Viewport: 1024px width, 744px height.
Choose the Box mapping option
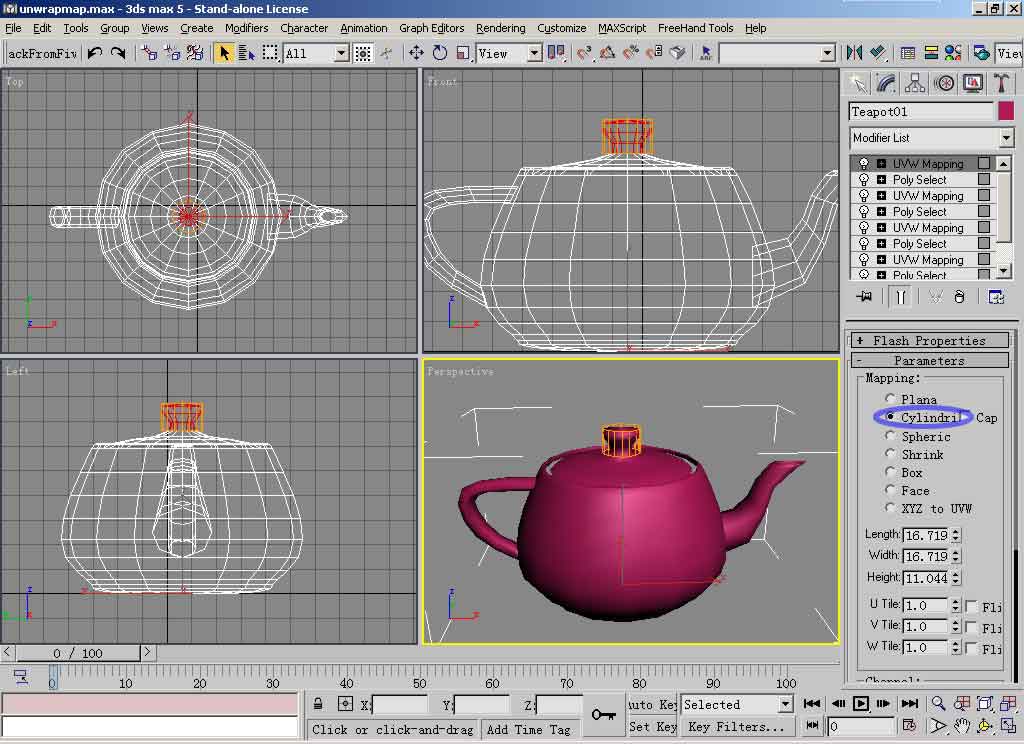click(x=890, y=472)
